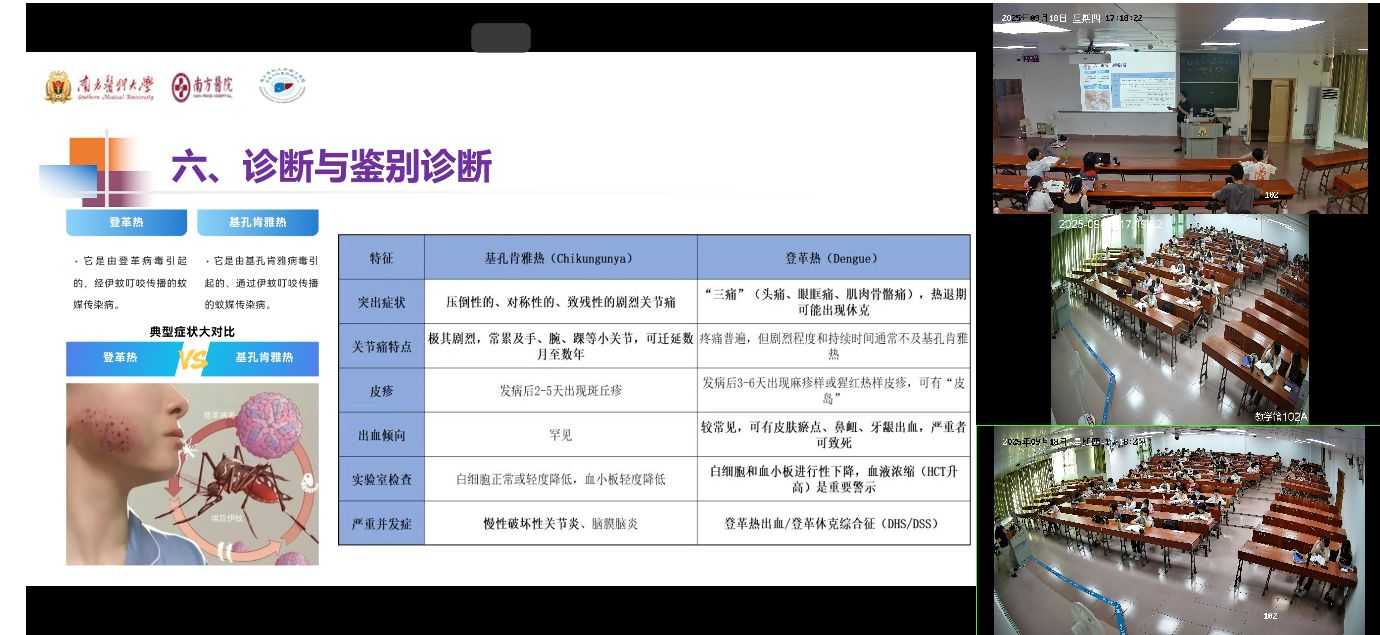Click the 严重并发症 row header cell
The height and width of the screenshot is (635, 1380).
point(381,523)
